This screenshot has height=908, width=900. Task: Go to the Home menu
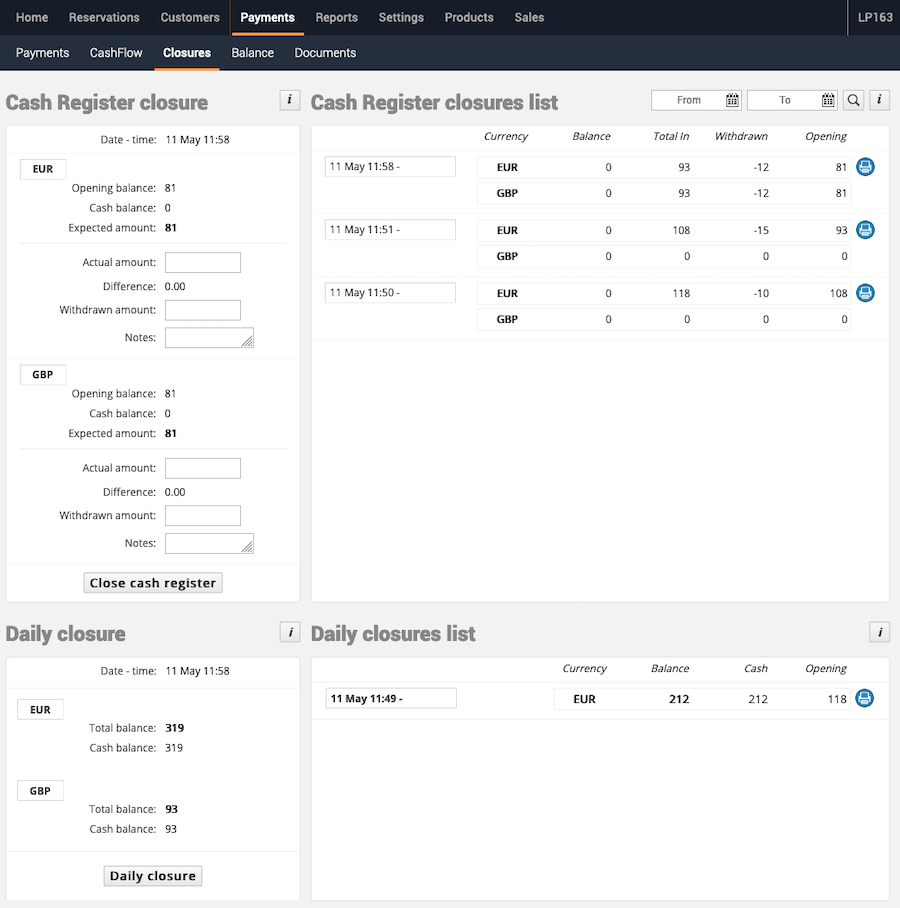(x=32, y=17)
